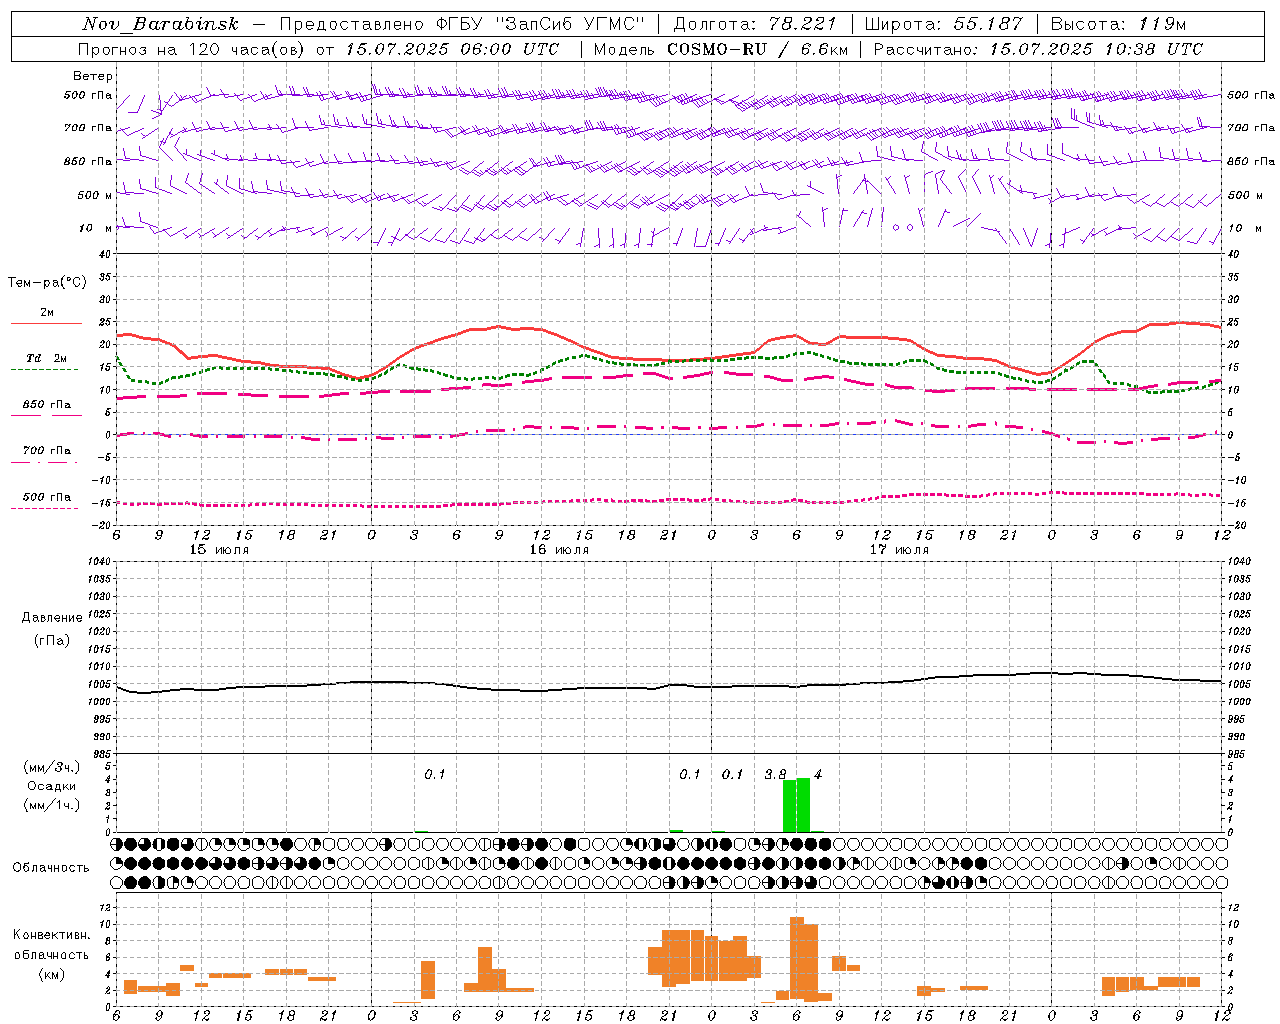Click the Давление pressure panel label
The image size is (1280, 1024).
pos(52,618)
